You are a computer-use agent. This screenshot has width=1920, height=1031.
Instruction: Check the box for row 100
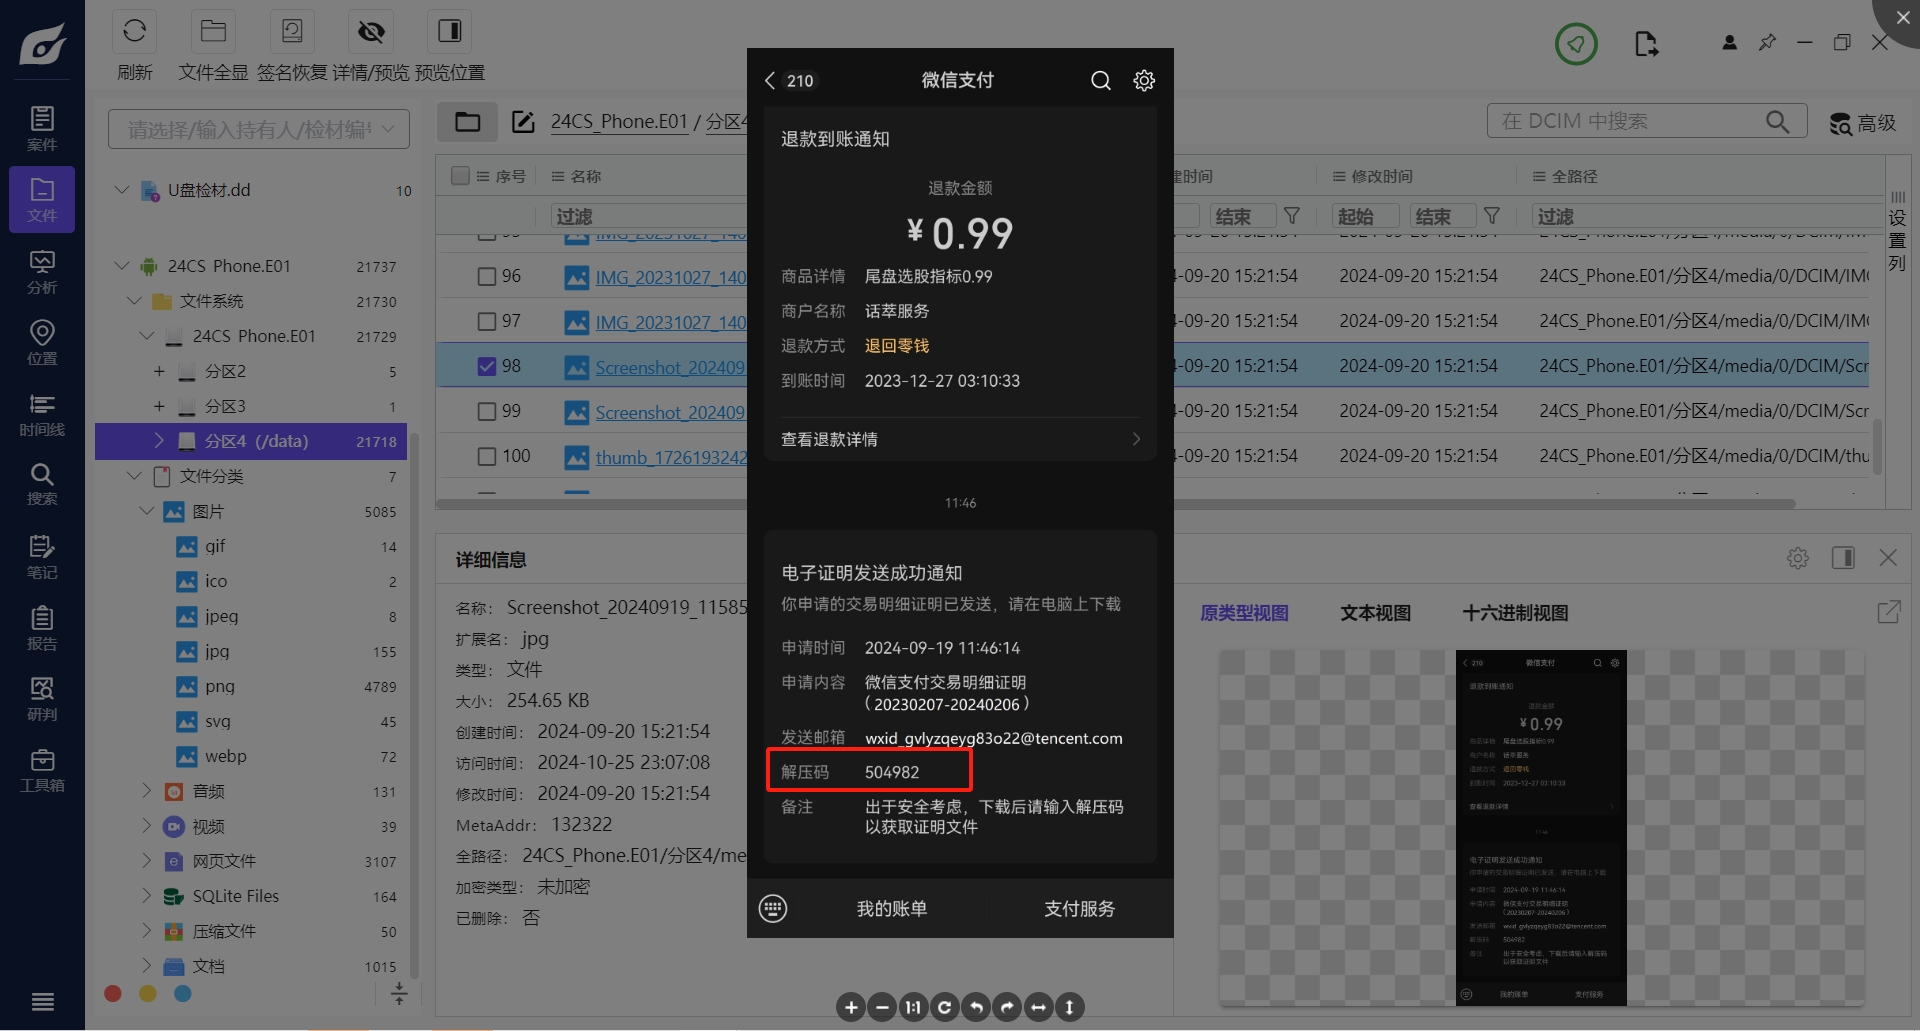487,456
